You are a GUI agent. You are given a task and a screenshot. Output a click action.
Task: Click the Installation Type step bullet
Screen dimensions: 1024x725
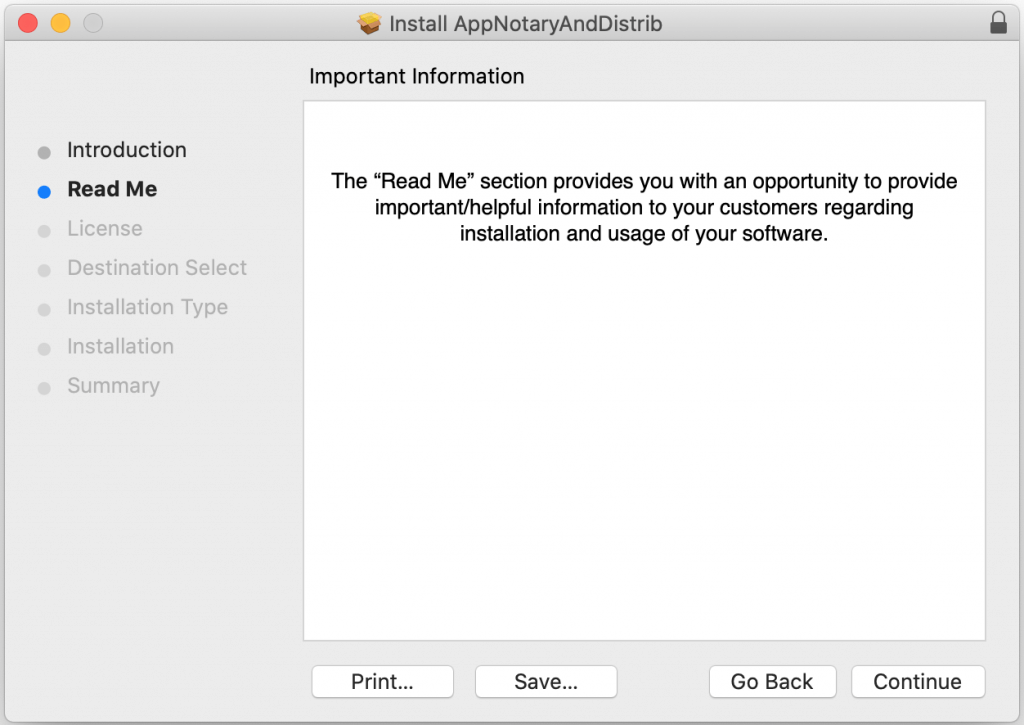(x=44, y=310)
